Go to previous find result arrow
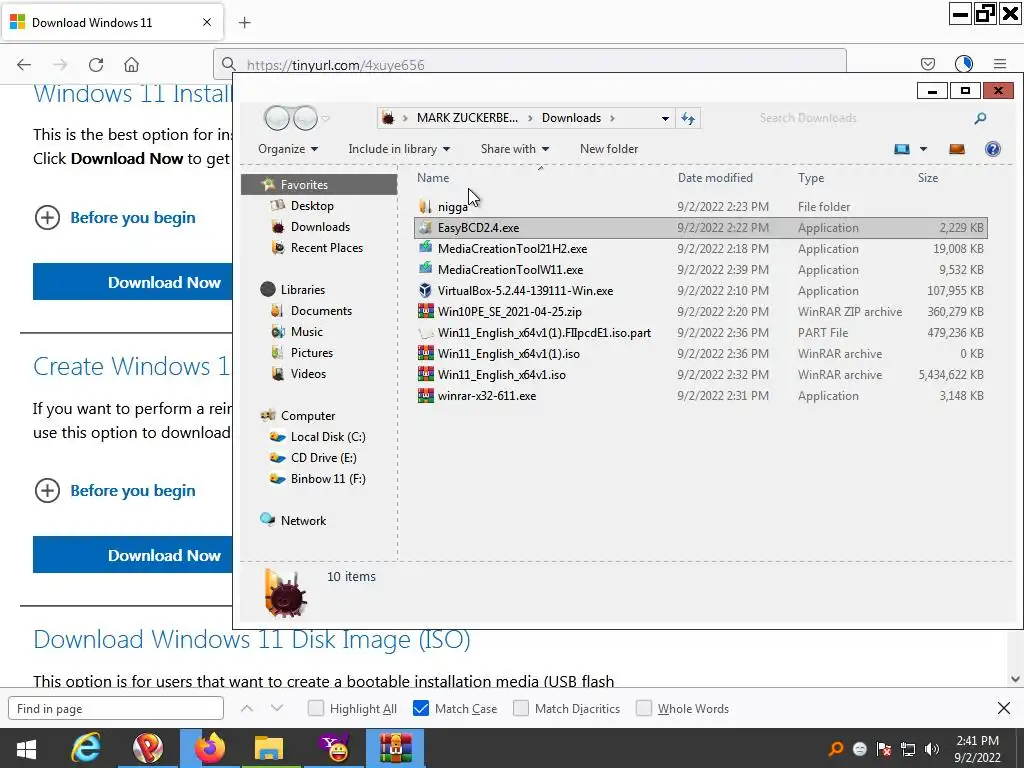This screenshot has height=768, width=1024. click(246, 708)
